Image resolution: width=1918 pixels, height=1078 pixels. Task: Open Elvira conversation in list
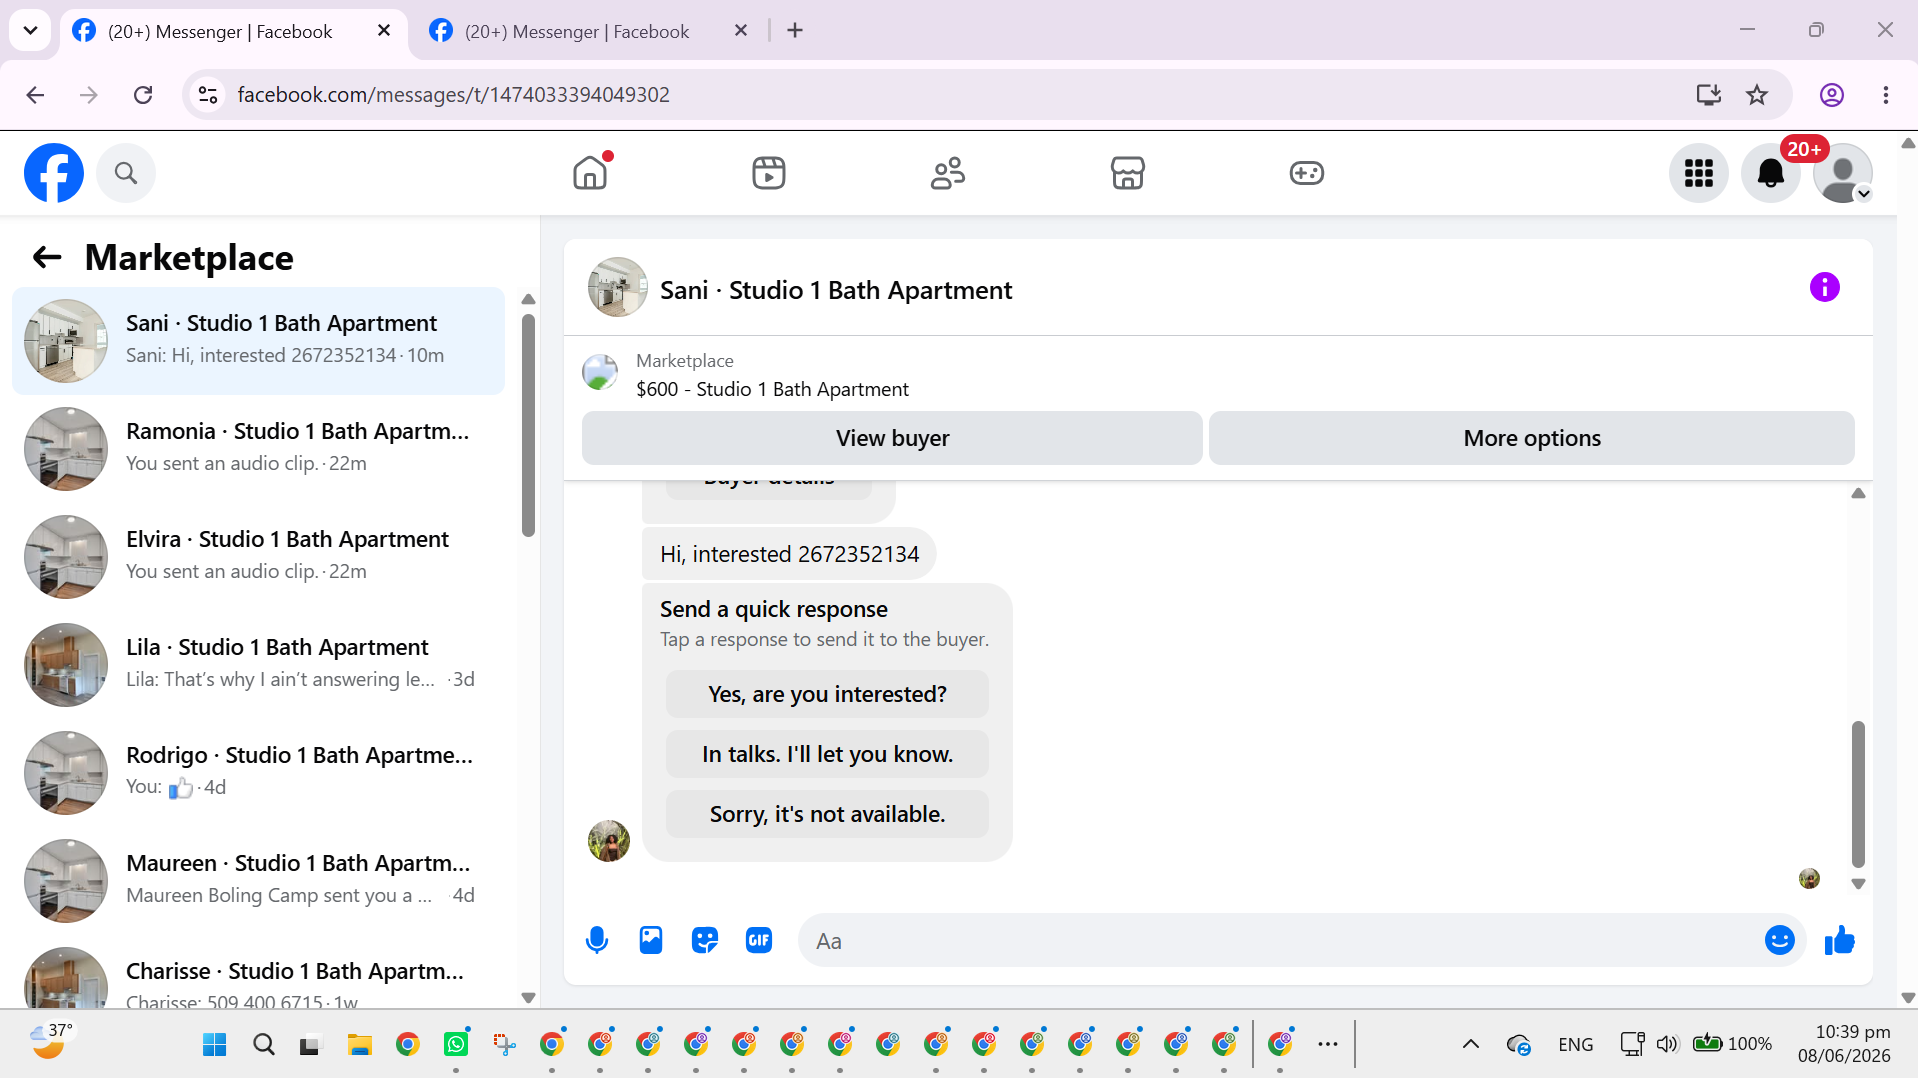pyautogui.click(x=258, y=557)
